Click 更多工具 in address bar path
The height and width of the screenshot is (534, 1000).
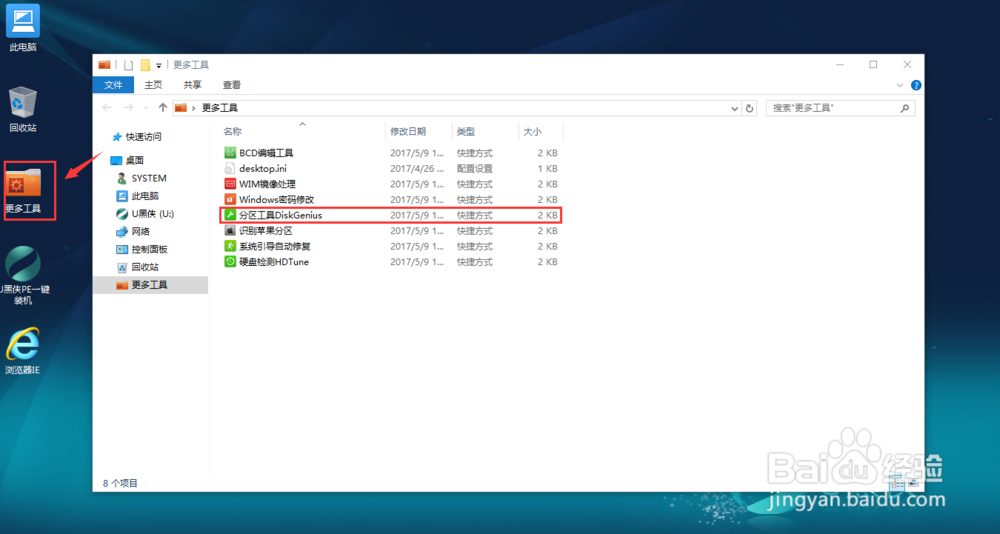(220, 108)
